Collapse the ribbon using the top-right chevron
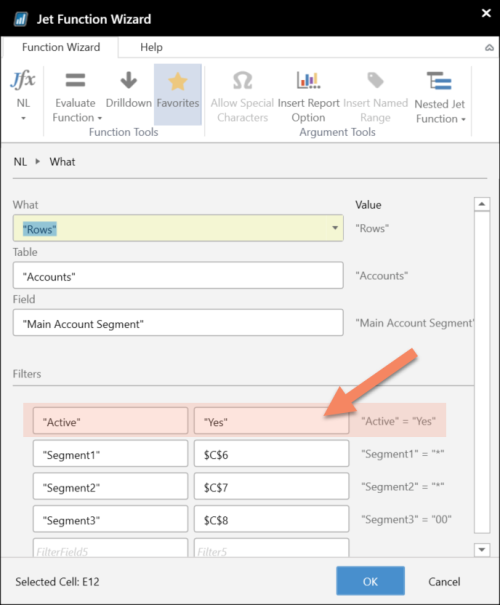Image resolution: width=500 pixels, height=605 pixels. coord(489,47)
